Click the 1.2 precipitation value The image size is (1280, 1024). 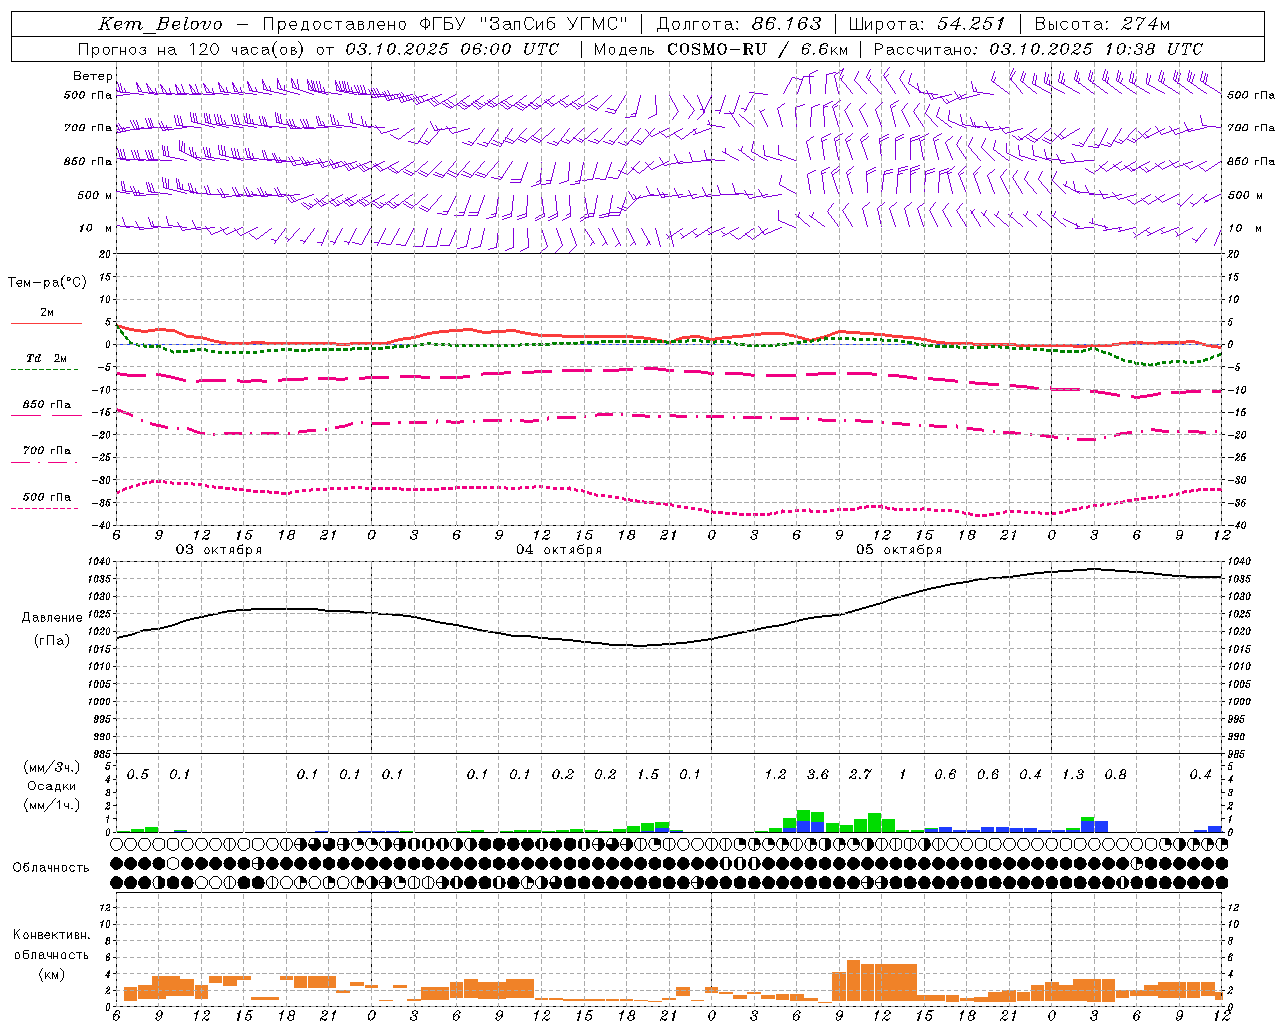tap(775, 775)
